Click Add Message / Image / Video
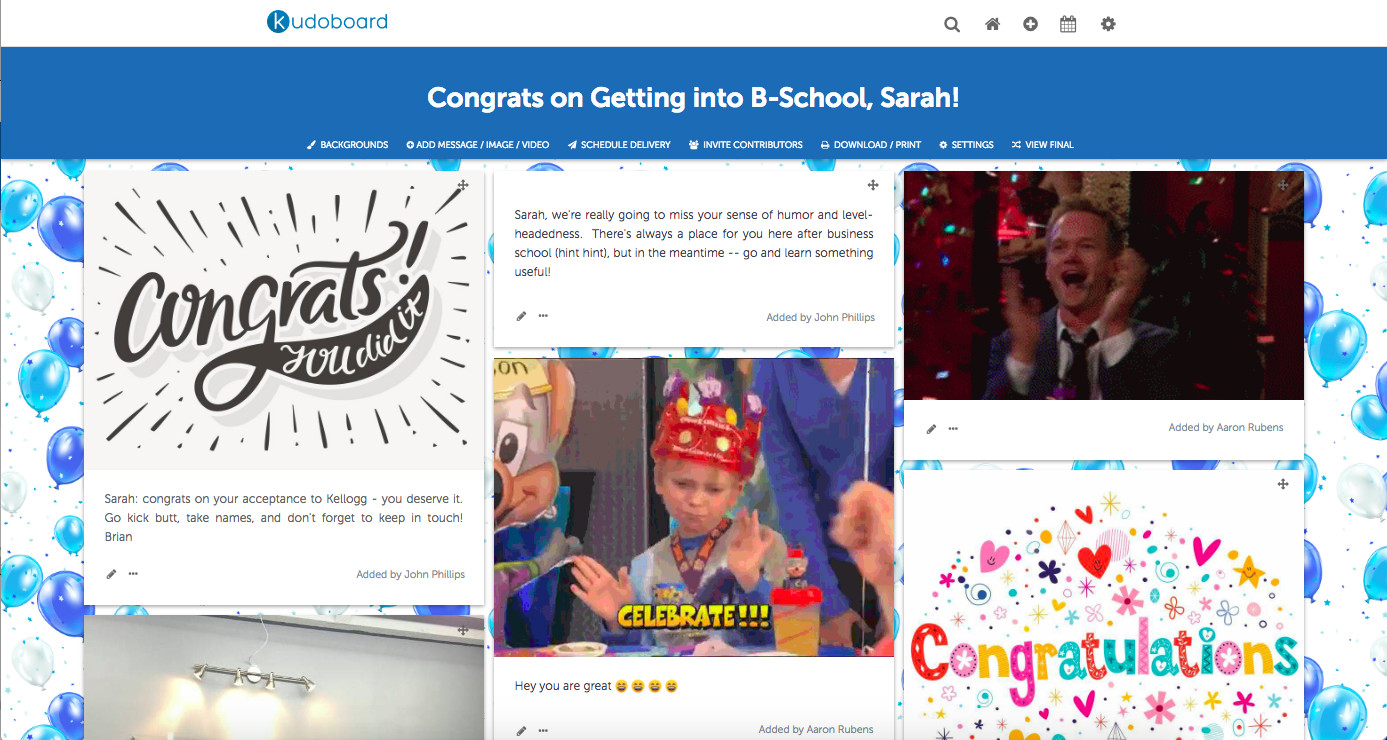The width and height of the screenshot is (1387, 740). click(478, 145)
